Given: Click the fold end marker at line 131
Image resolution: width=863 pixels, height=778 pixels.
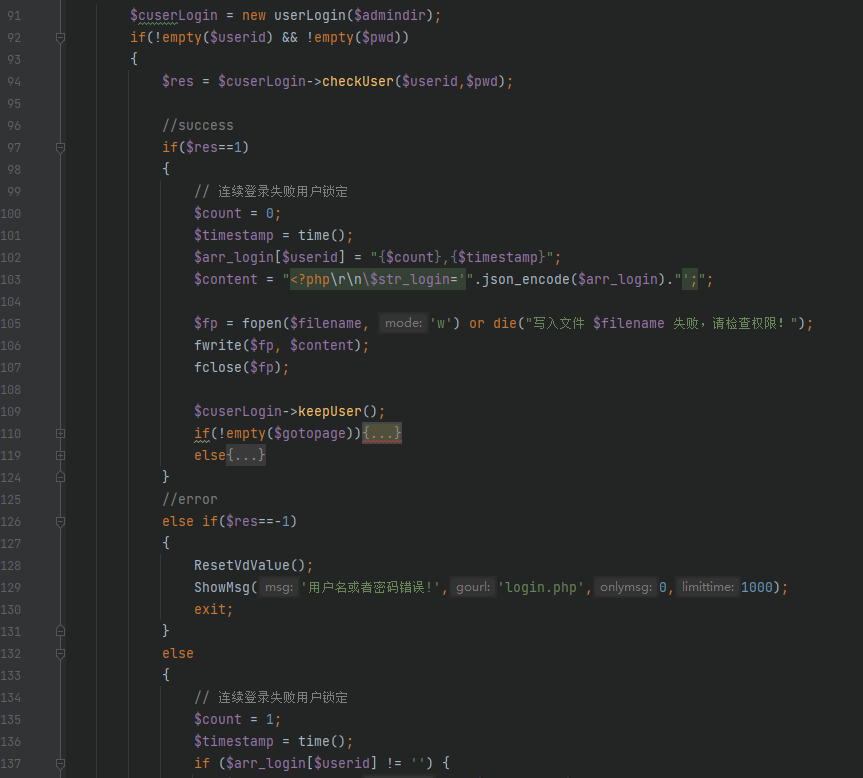Looking at the screenshot, I should [59, 631].
